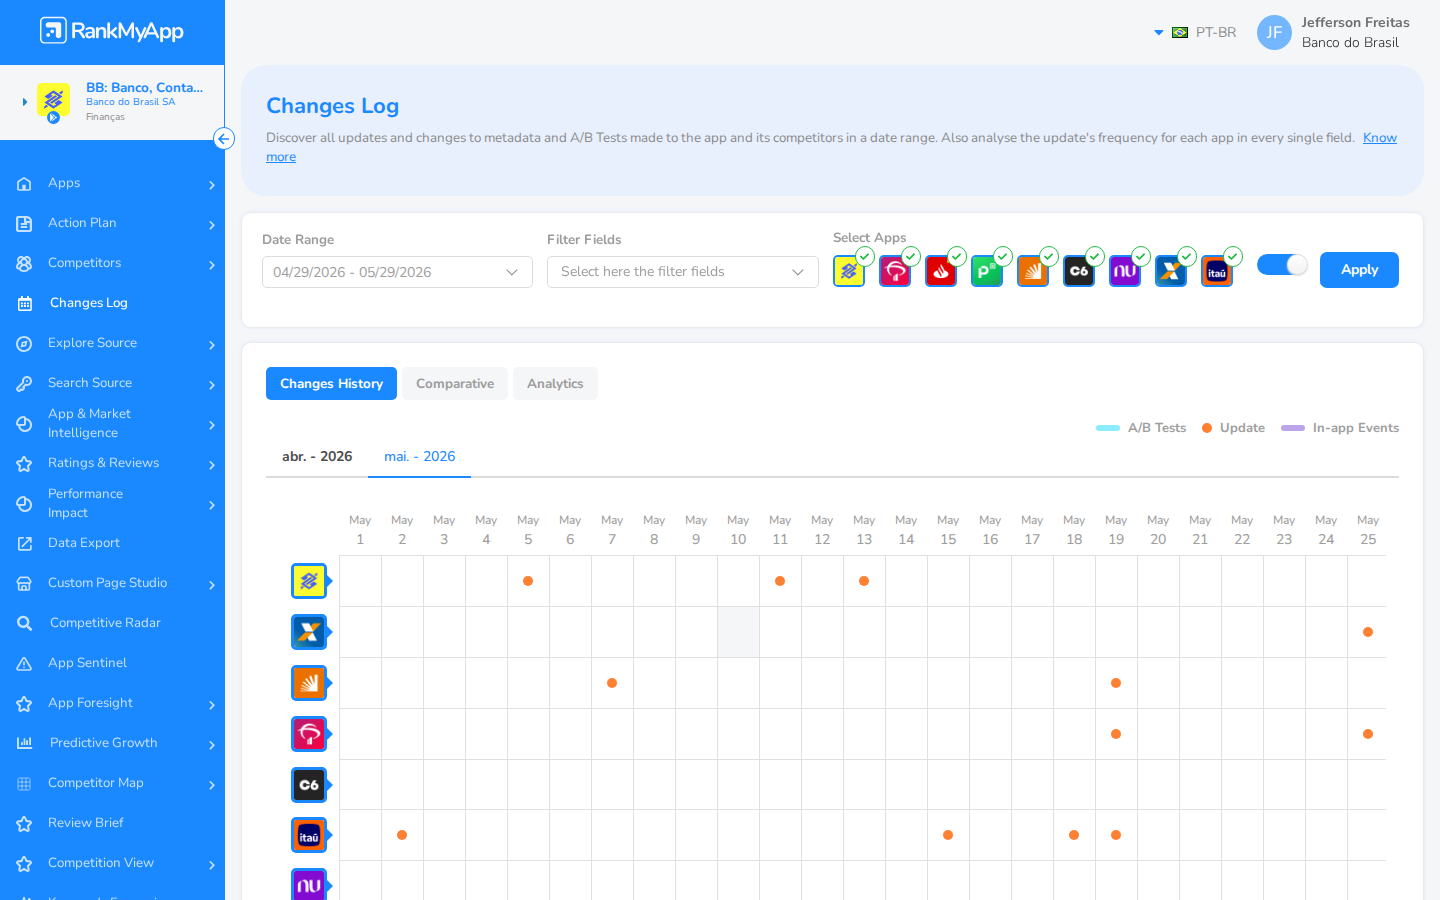Click the Competitor Map grid icon
The image size is (1440, 900).
tap(24, 784)
